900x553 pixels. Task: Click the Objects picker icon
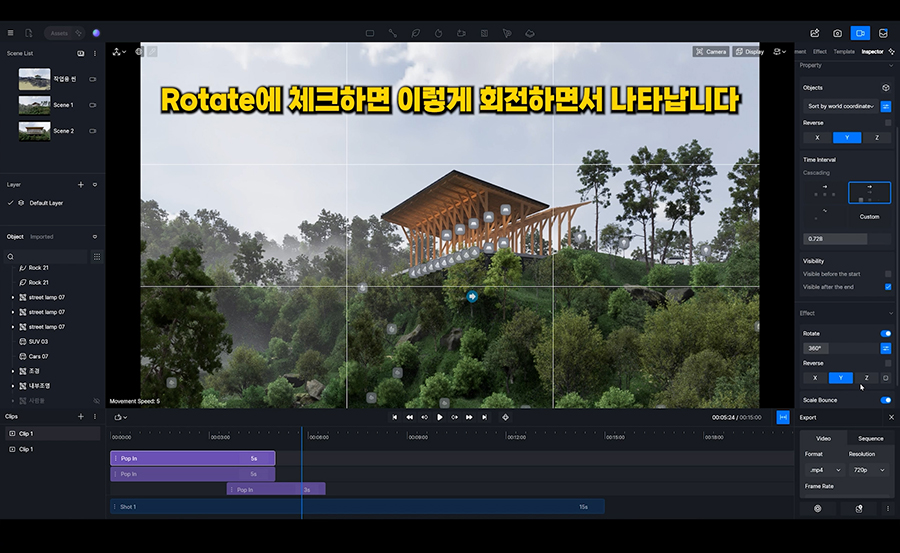point(886,88)
